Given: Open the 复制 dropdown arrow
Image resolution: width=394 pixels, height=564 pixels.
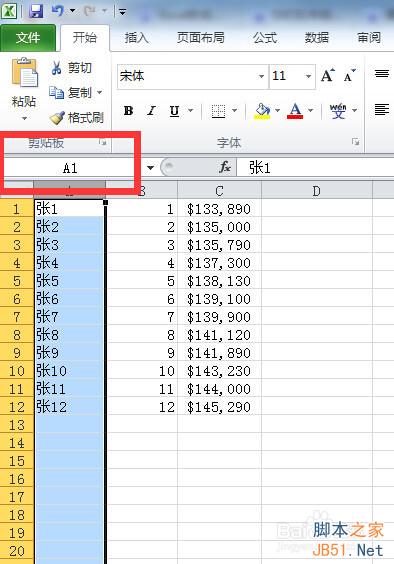Looking at the screenshot, I should click(99, 92).
